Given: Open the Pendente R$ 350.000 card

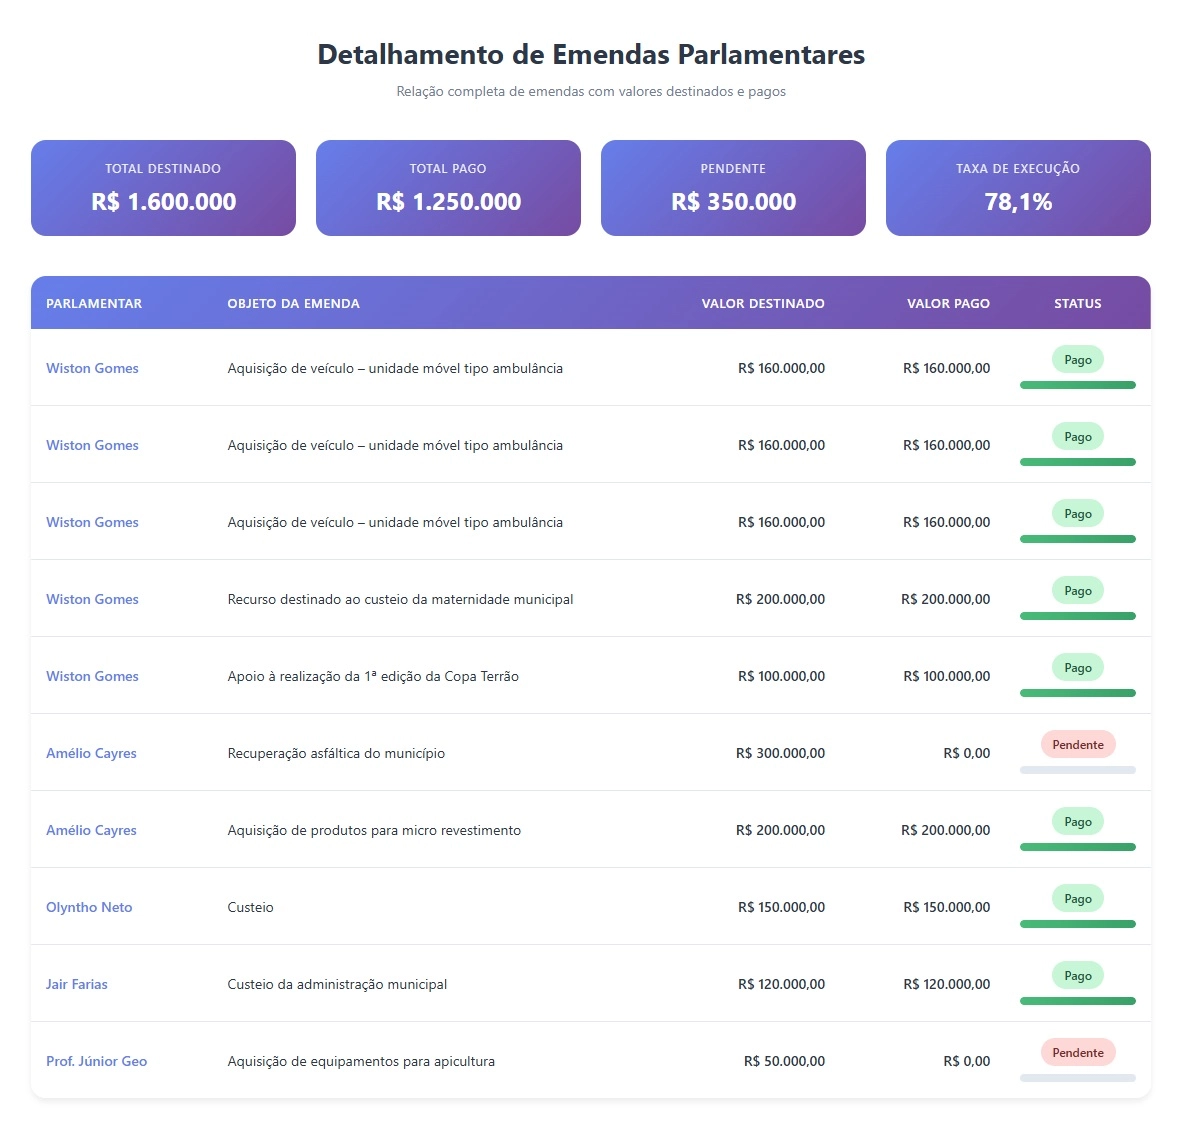Looking at the screenshot, I should [x=733, y=188].
